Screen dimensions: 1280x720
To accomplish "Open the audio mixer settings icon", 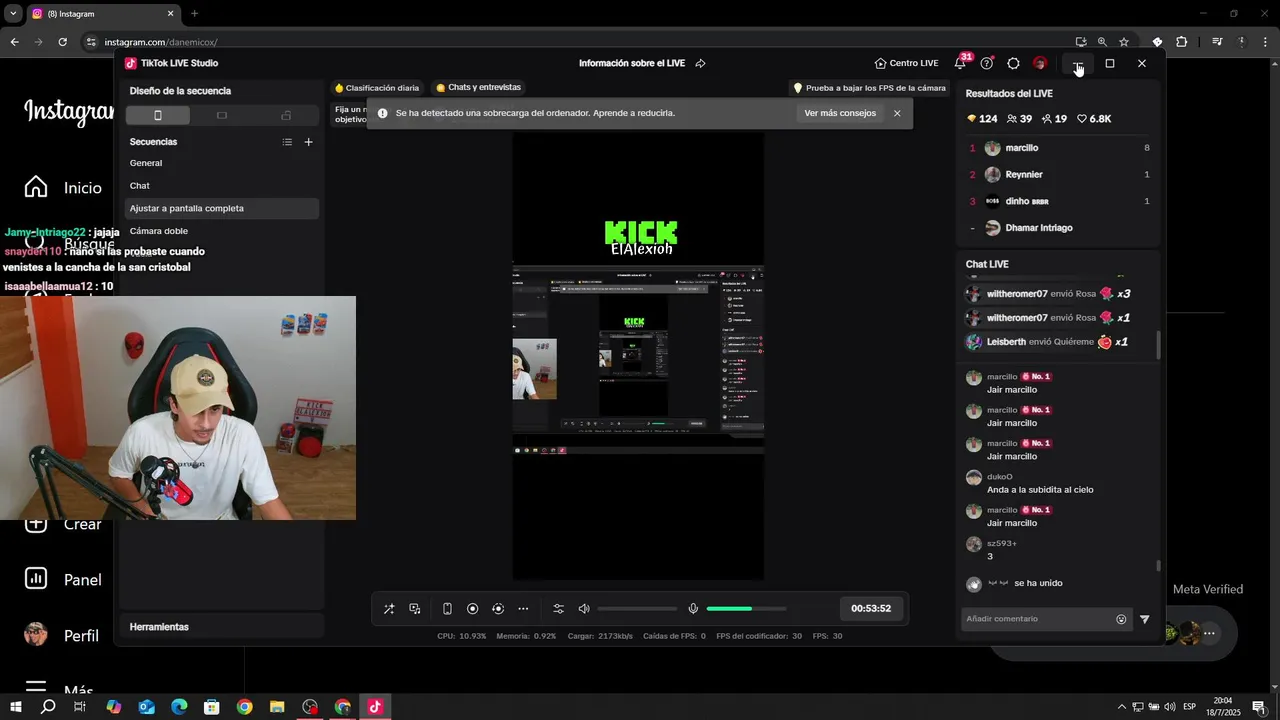I will (x=559, y=609).
